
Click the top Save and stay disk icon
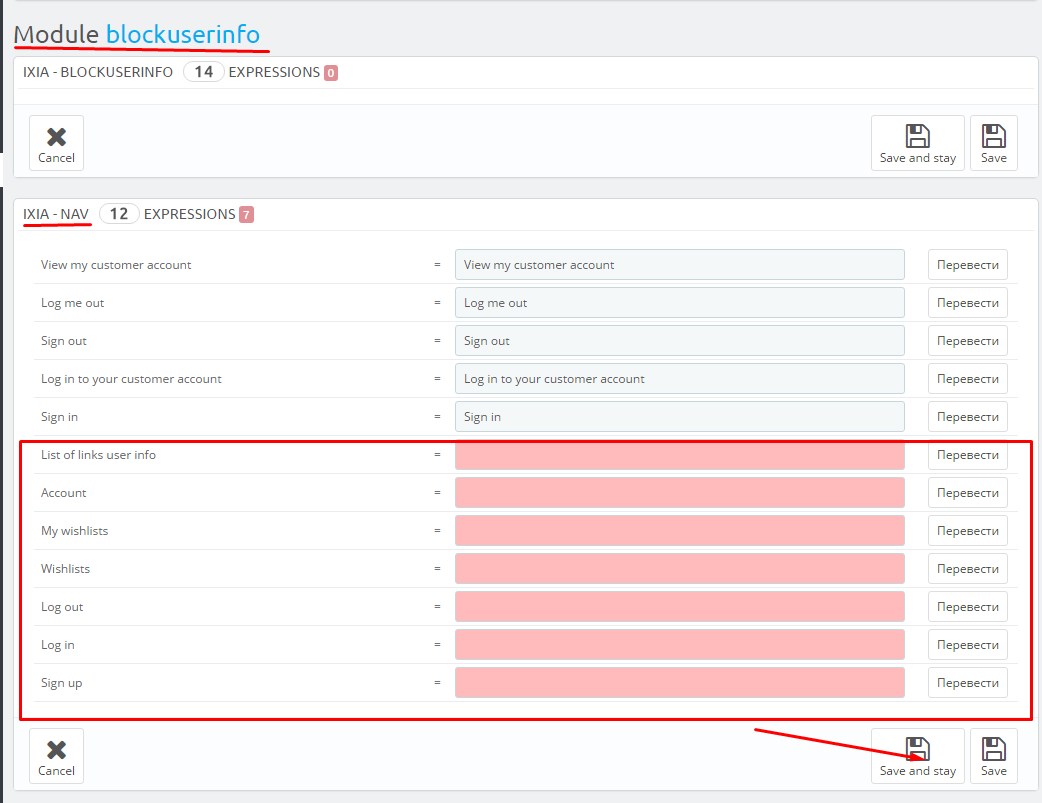pyautogui.click(x=917, y=136)
